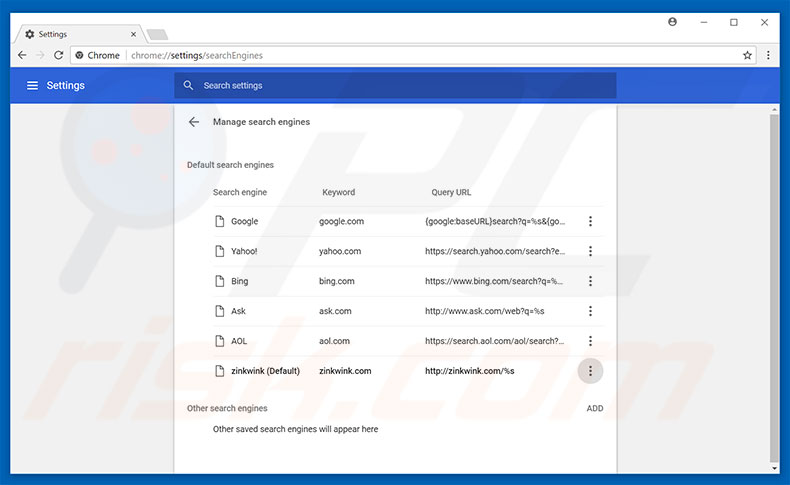Click the Ask engine name

(x=238, y=311)
